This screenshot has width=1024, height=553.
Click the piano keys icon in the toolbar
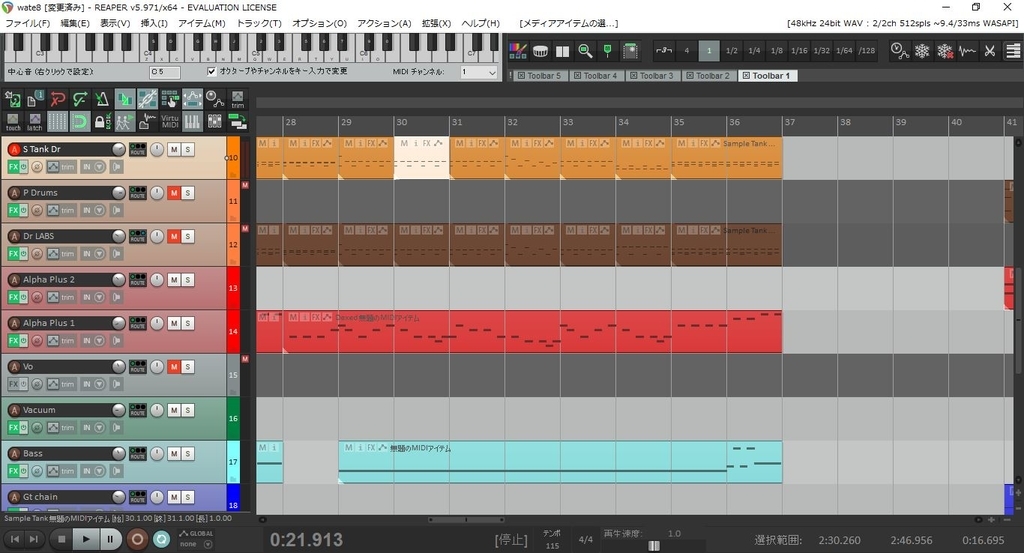click(192, 121)
